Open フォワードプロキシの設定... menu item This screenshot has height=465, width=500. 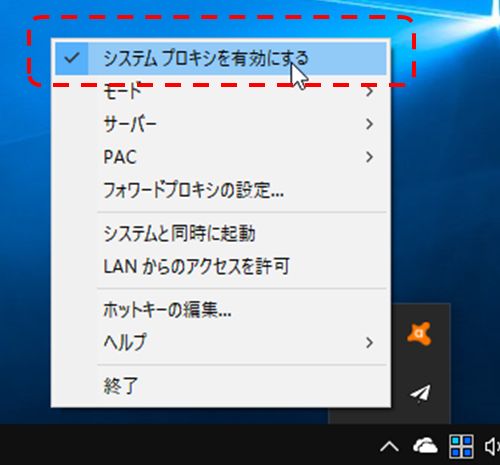[221, 190]
